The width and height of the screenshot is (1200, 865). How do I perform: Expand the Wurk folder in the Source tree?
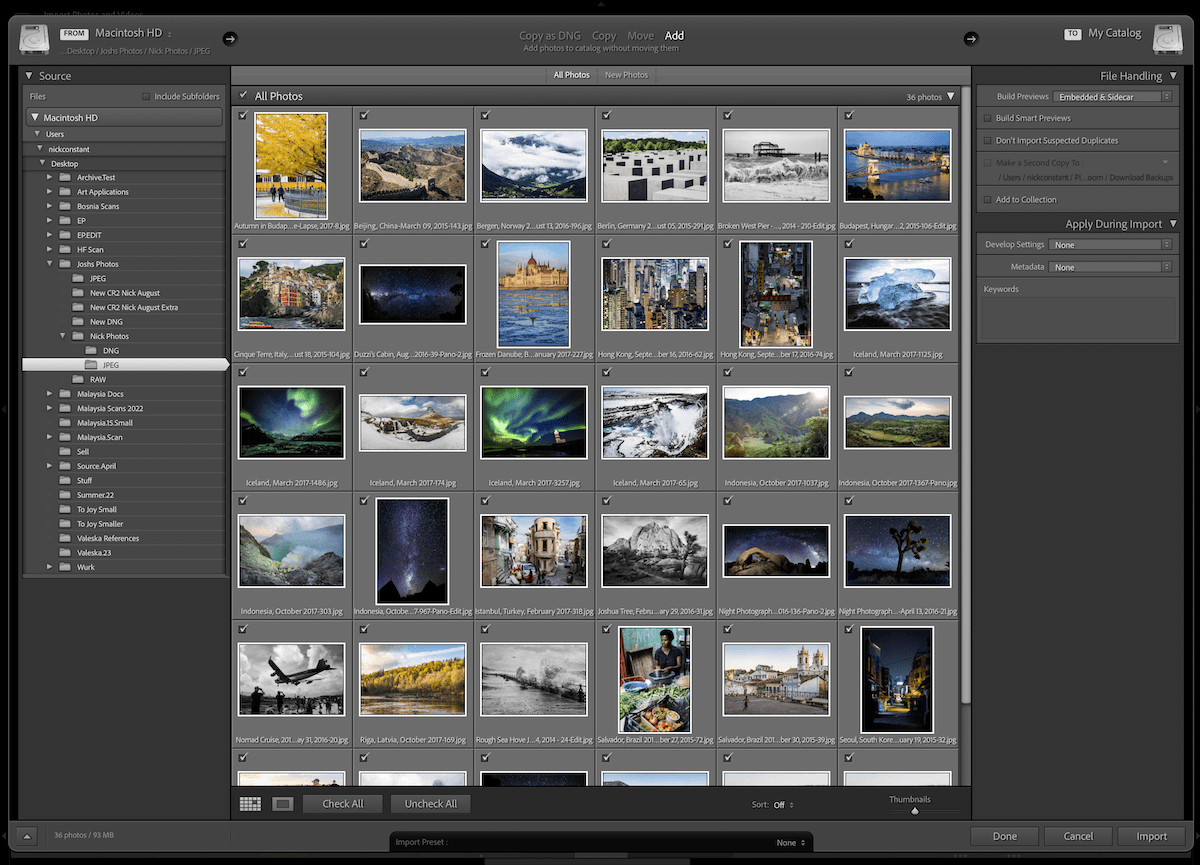pyautogui.click(x=49, y=566)
